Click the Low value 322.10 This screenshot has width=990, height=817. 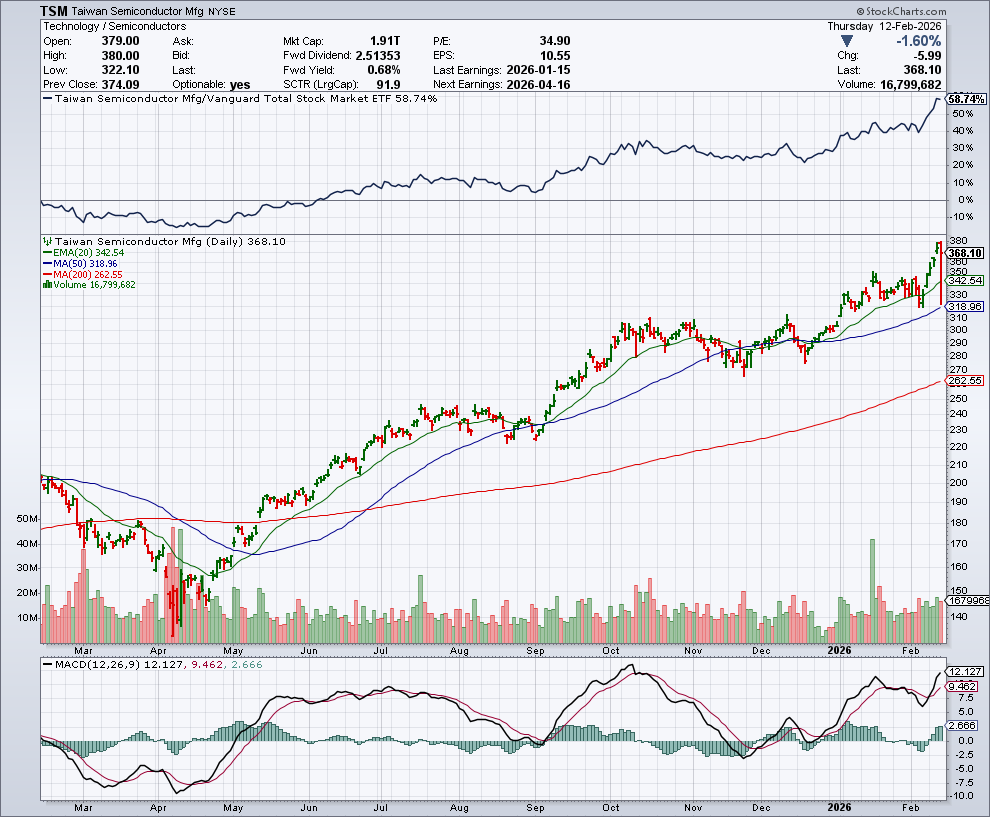click(121, 70)
